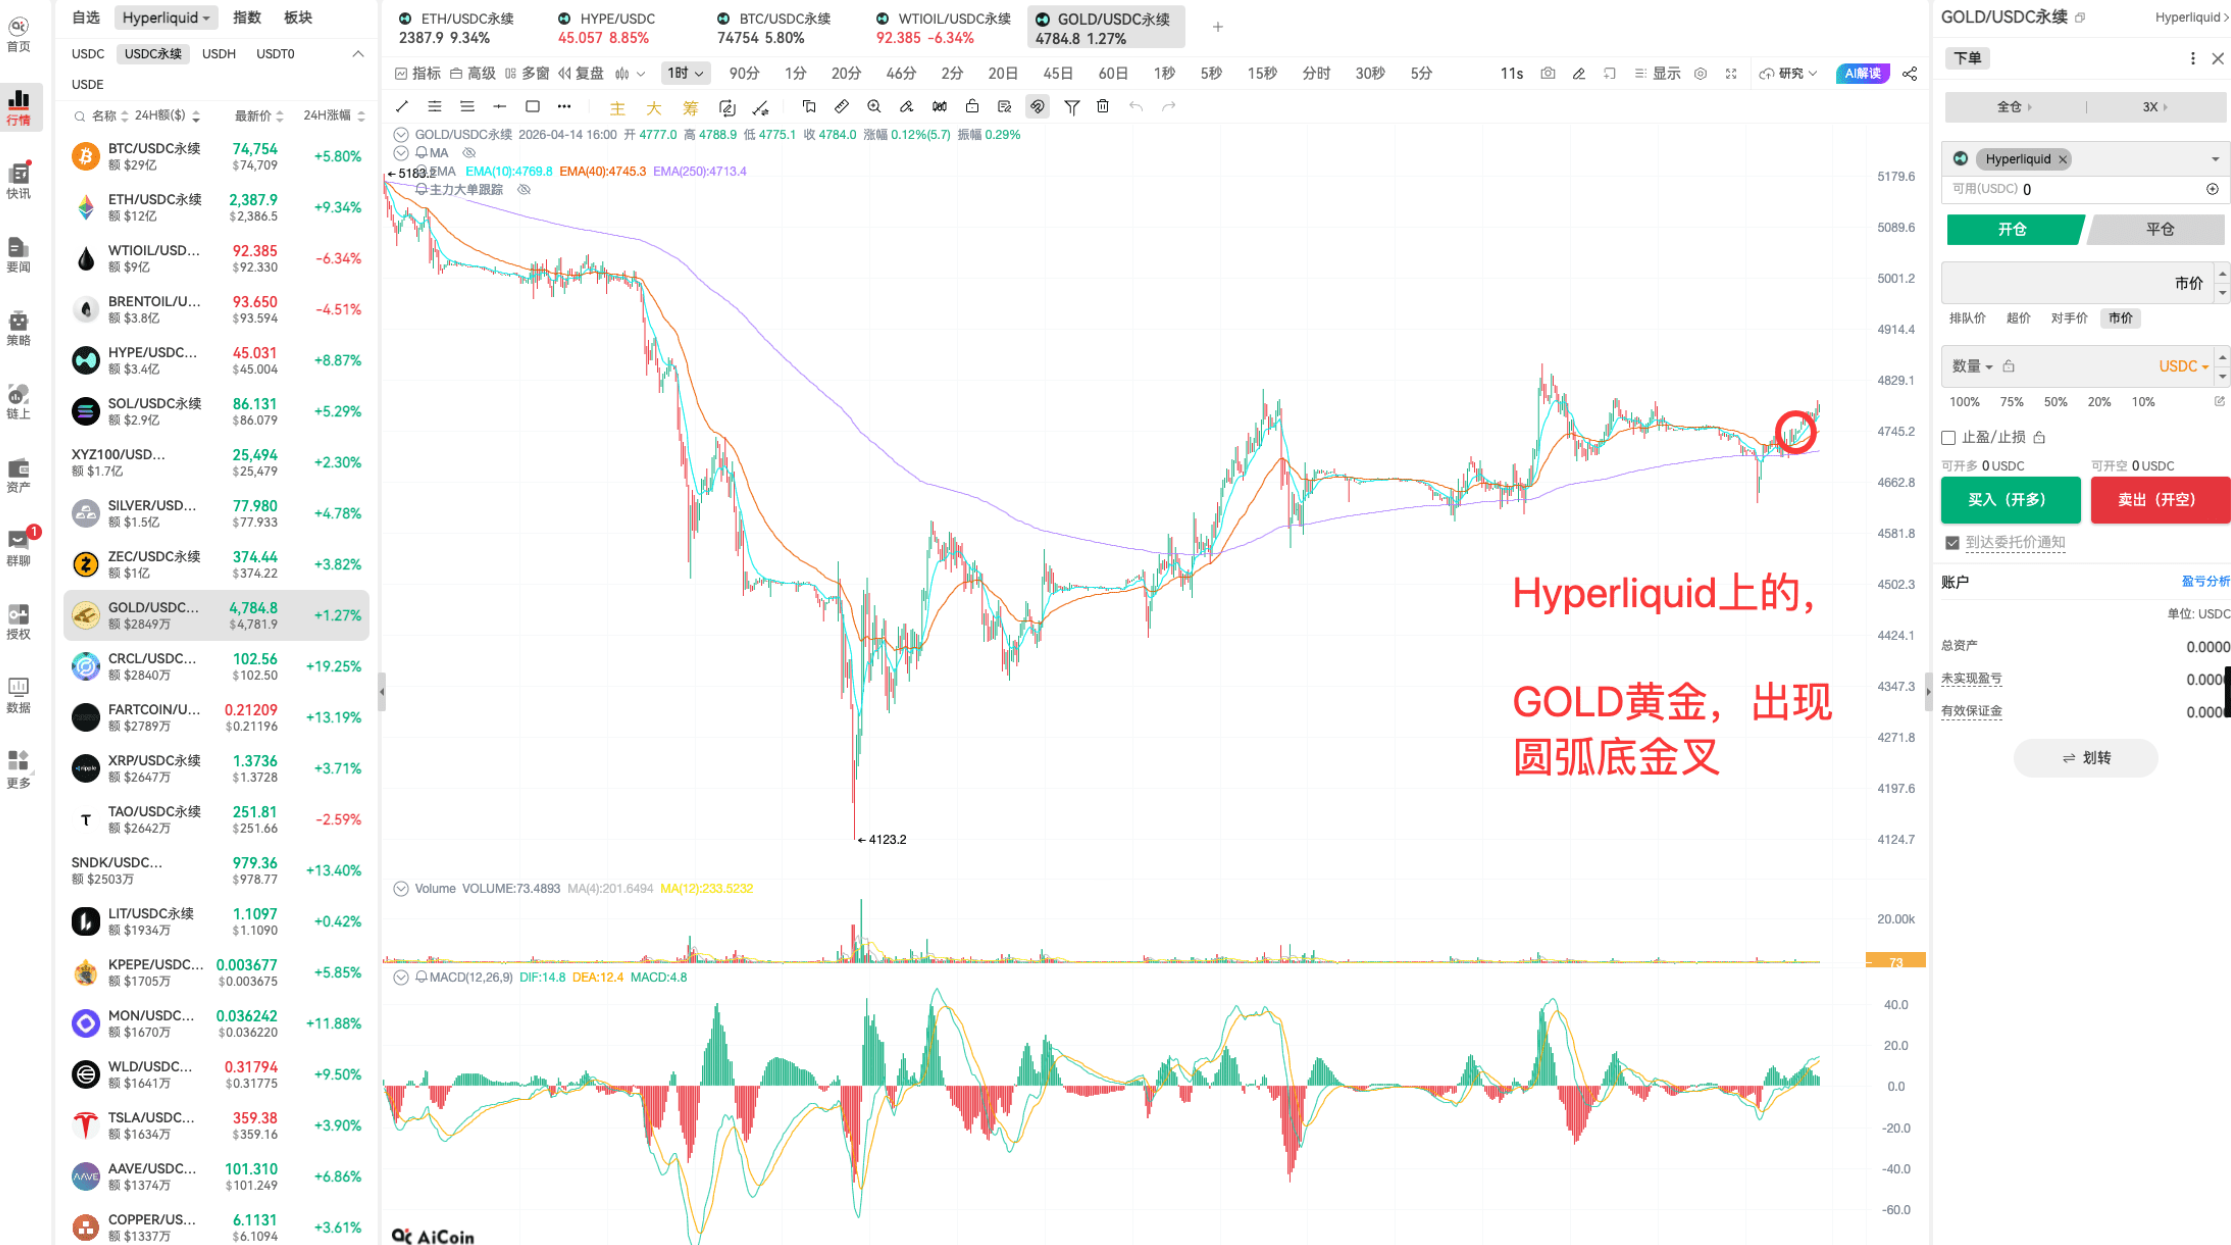This screenshot has height=1245, width=2231.
Task: Open the measure ruler tool
Action: tap(842, 106)
